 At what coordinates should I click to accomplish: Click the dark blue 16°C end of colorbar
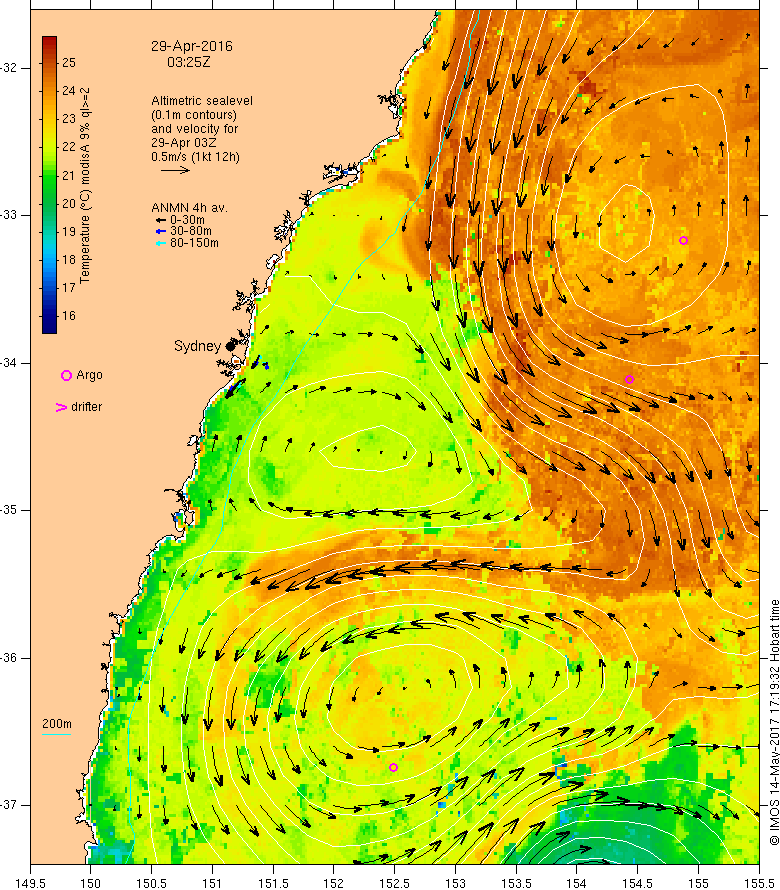[49, 325]
